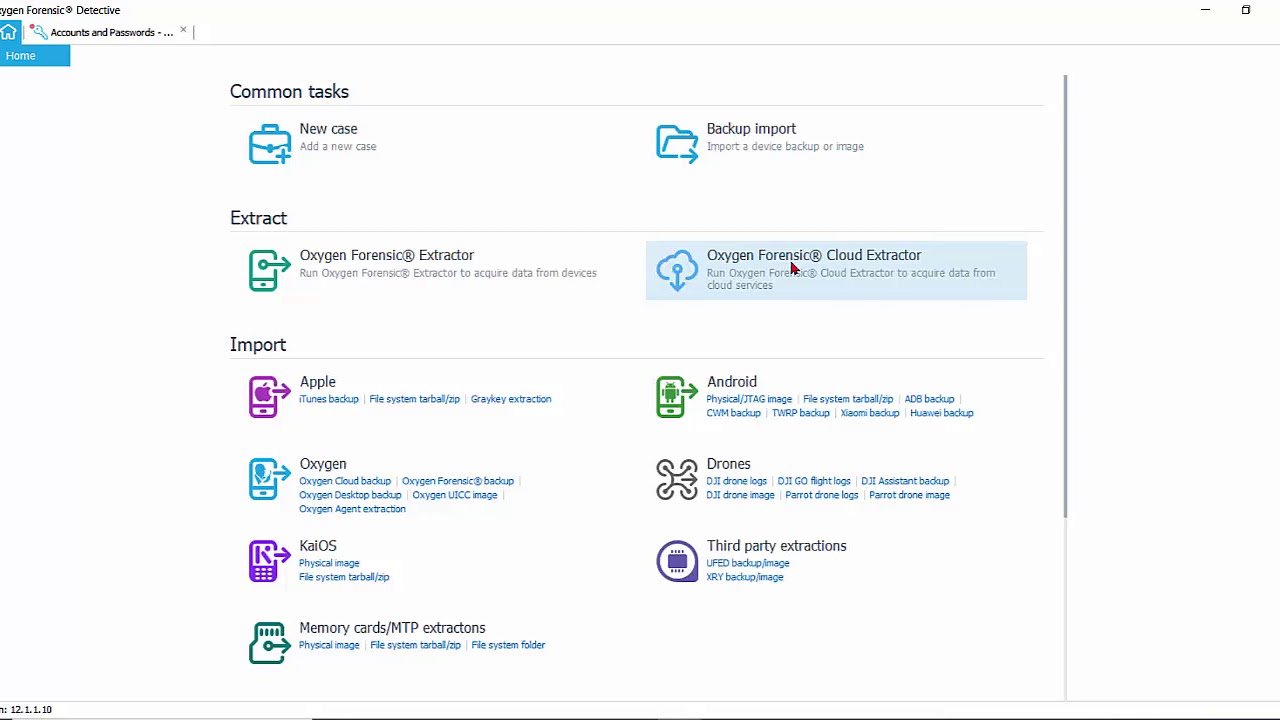Image resolution: width=1280 pixels, height=720 pixels.
Task: Import an iTunes backup
Action: 328,399
